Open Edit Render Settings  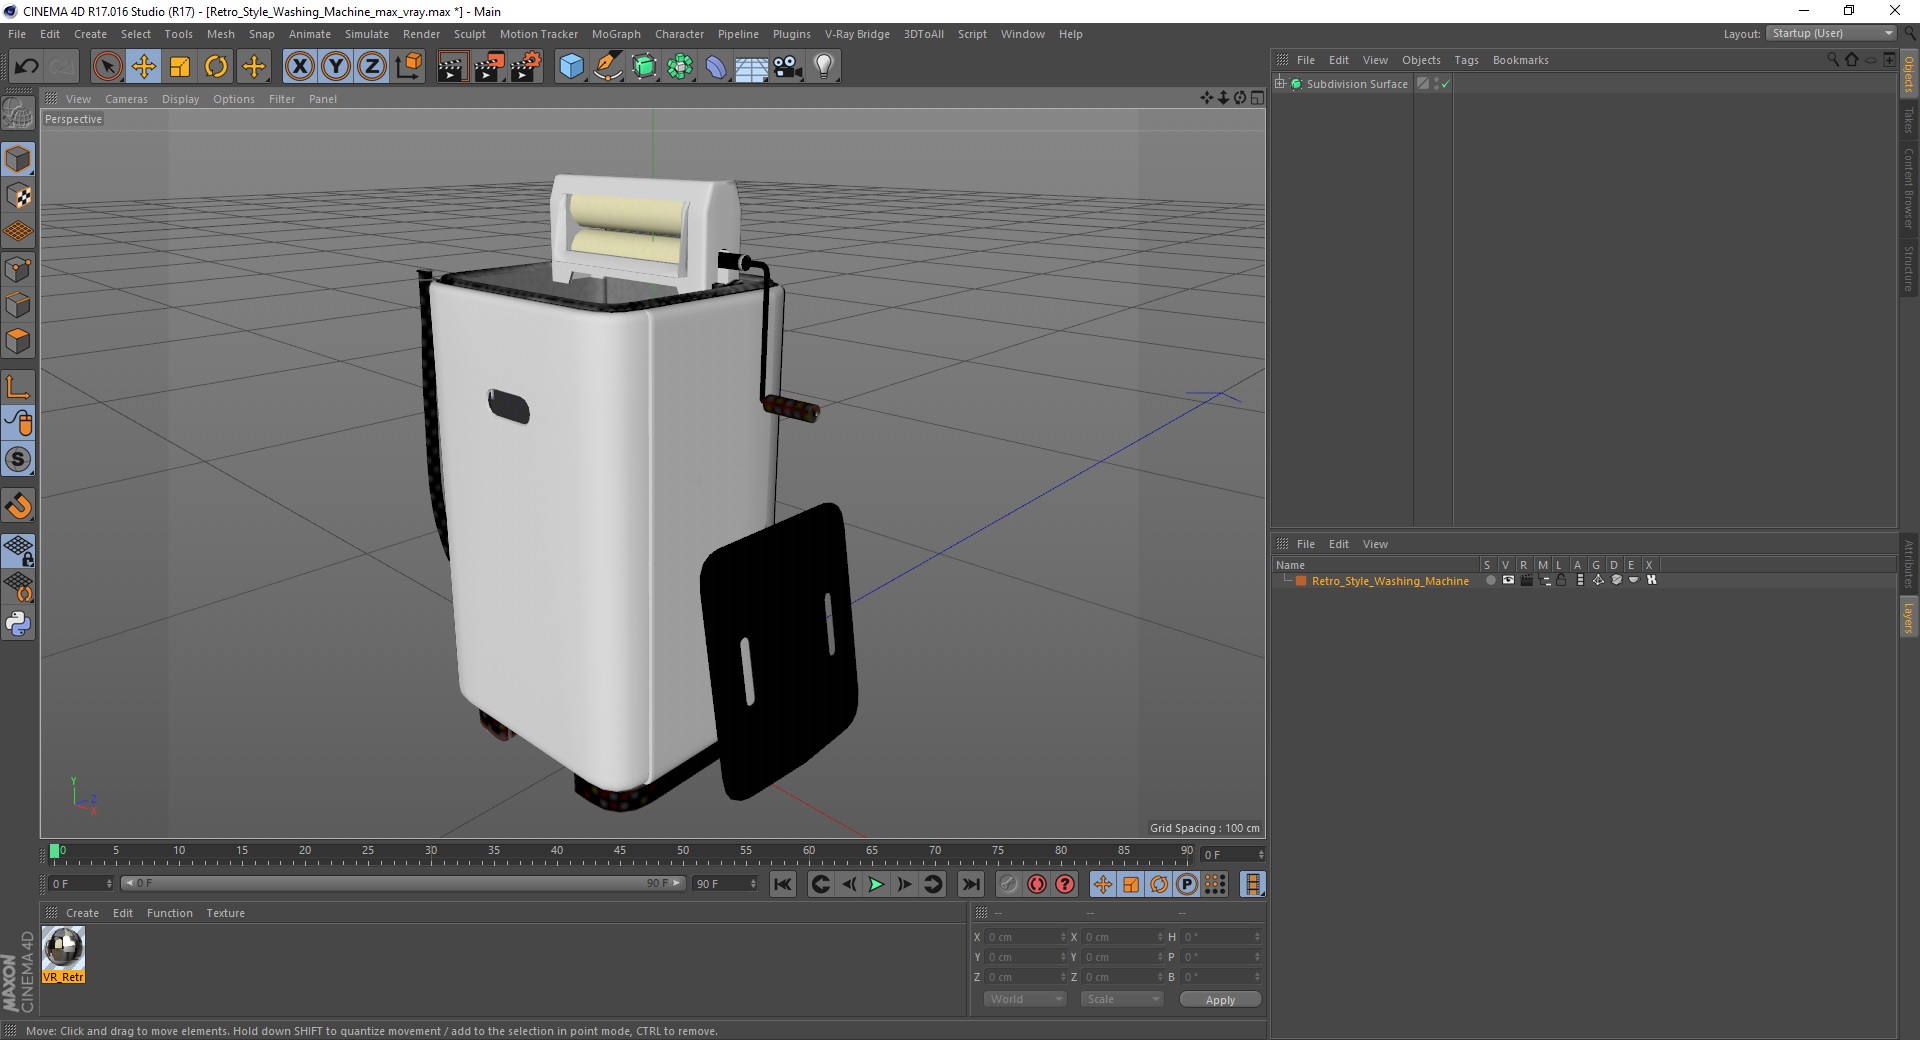[x=526, y=67]
